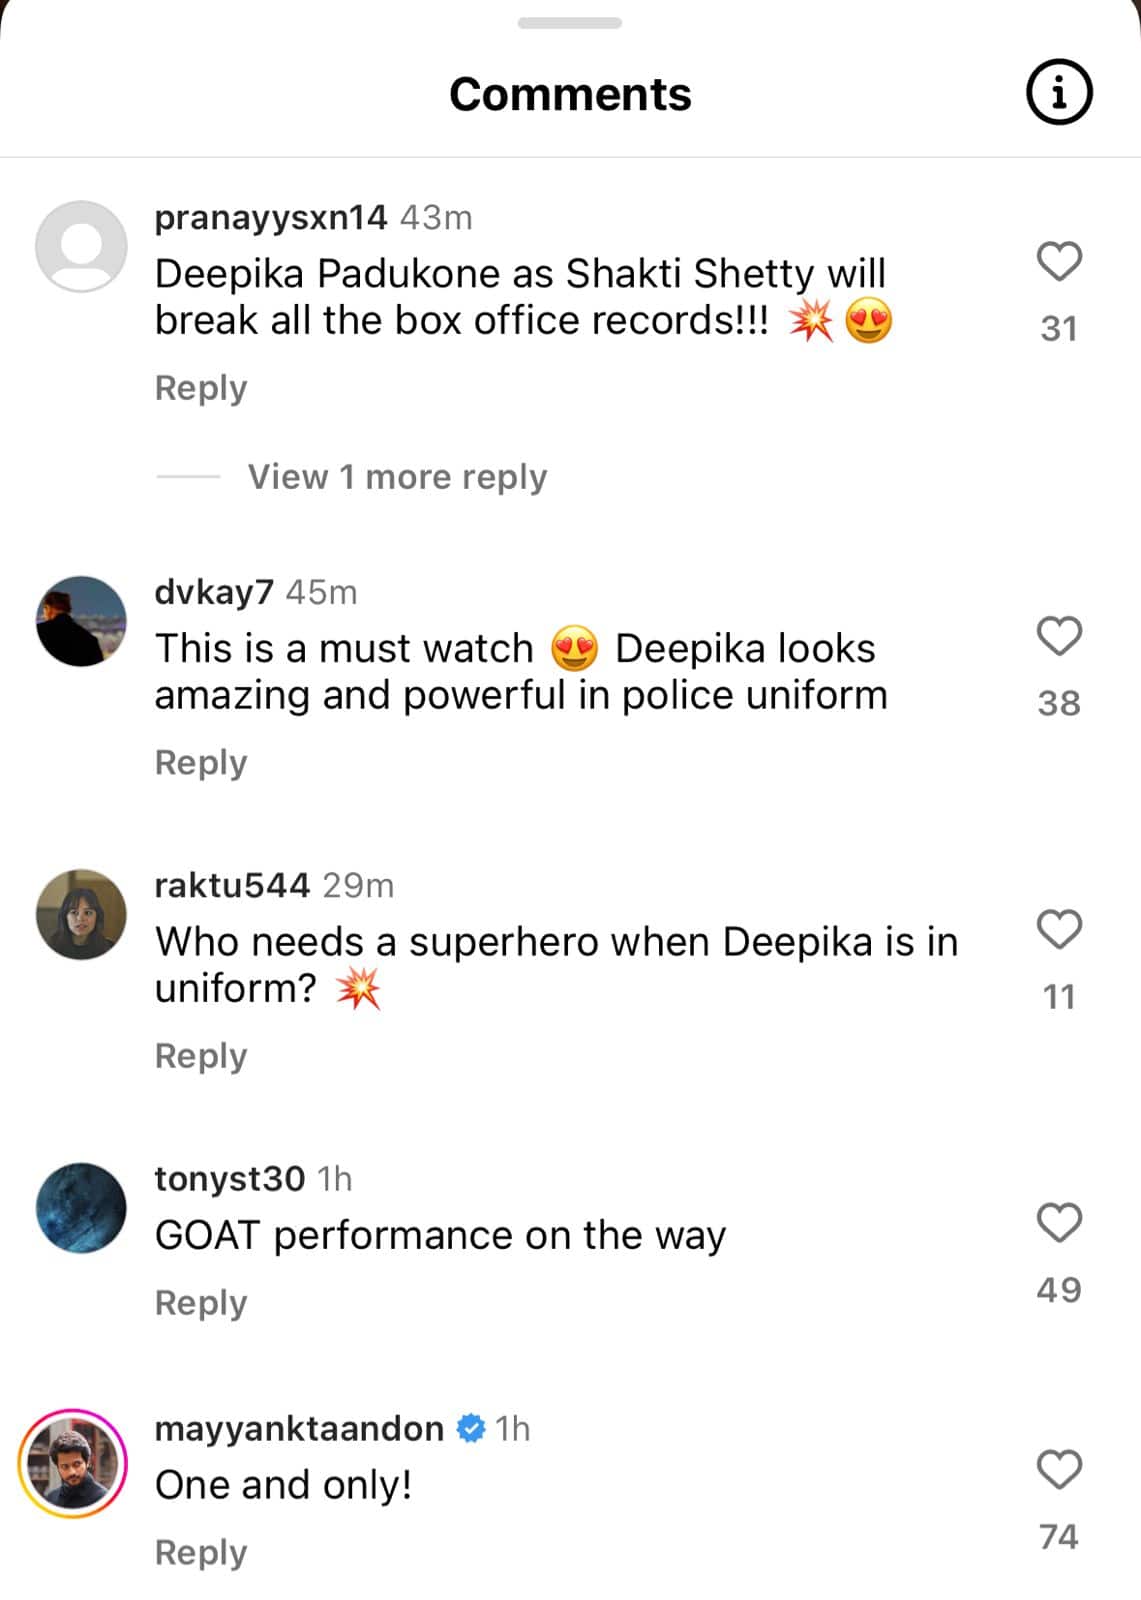The height and width of the screenshot is (1600, 1141).
Task: Tap the heart on raktu544's comment
Action: point(1059,929)
